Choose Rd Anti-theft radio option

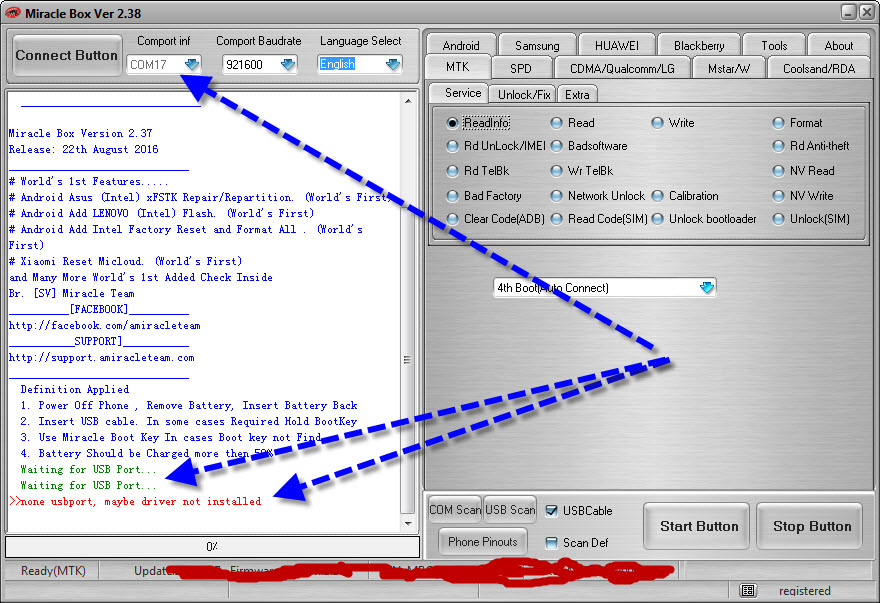tap(811, 146)
